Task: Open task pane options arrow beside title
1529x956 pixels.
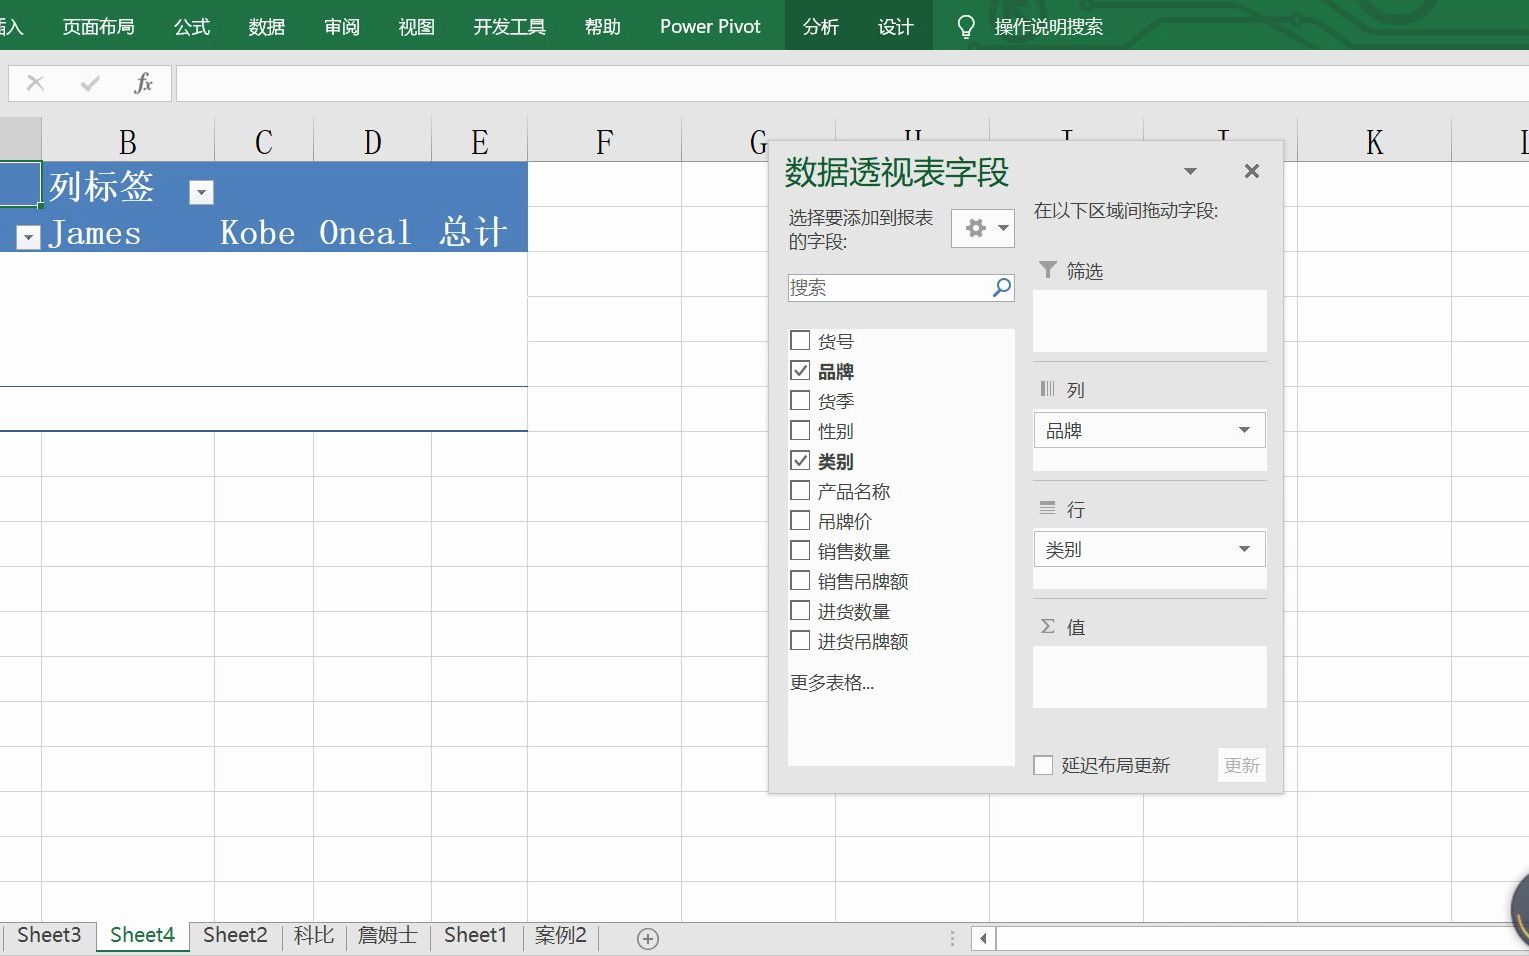Action: point(1190,171)
